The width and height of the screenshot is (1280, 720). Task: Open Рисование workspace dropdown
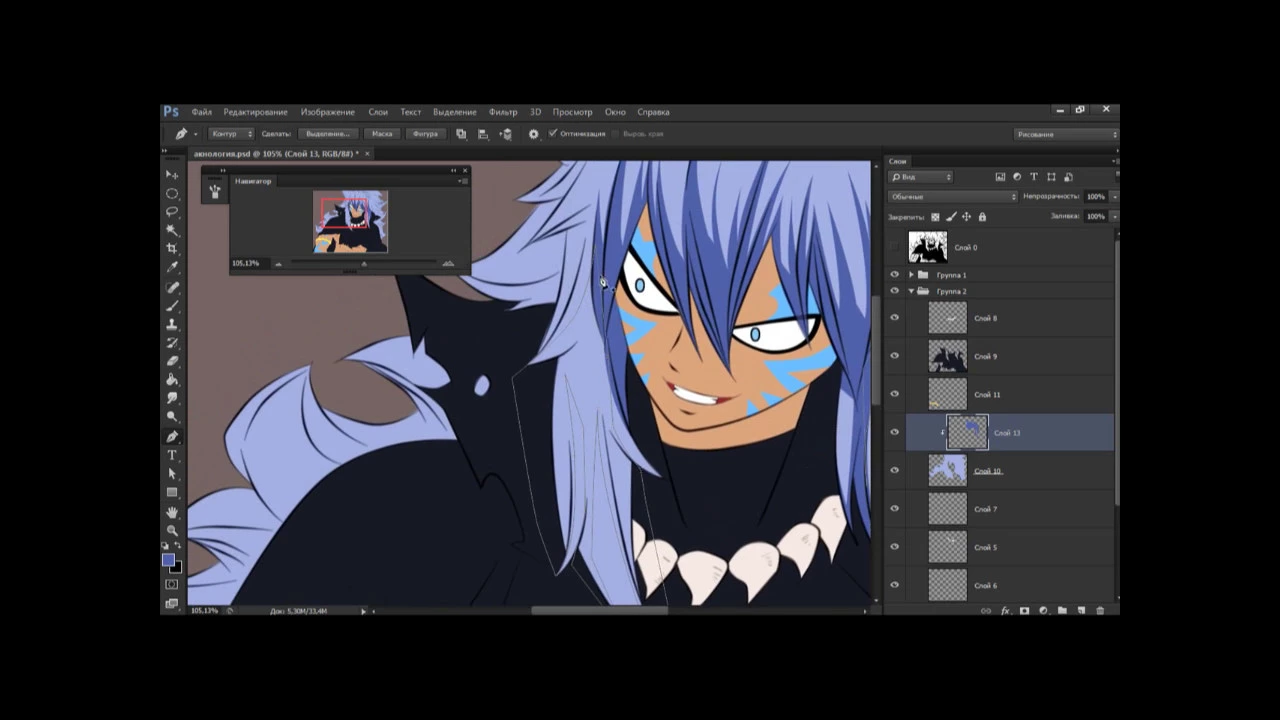[x=1066, y=134]
